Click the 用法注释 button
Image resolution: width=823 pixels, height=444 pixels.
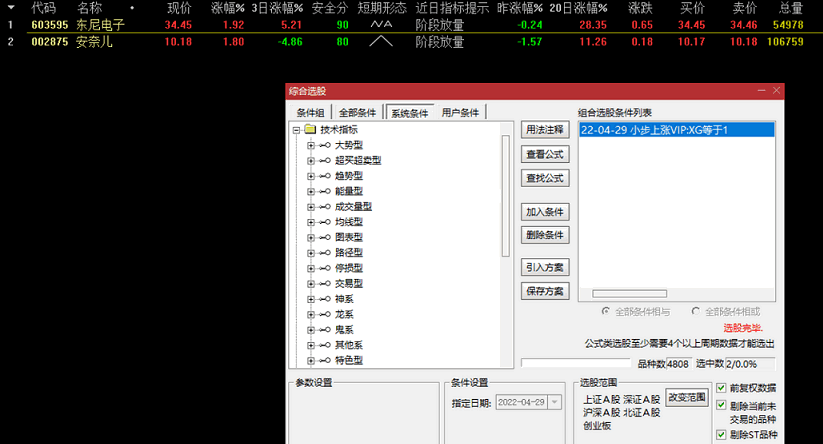545,130
